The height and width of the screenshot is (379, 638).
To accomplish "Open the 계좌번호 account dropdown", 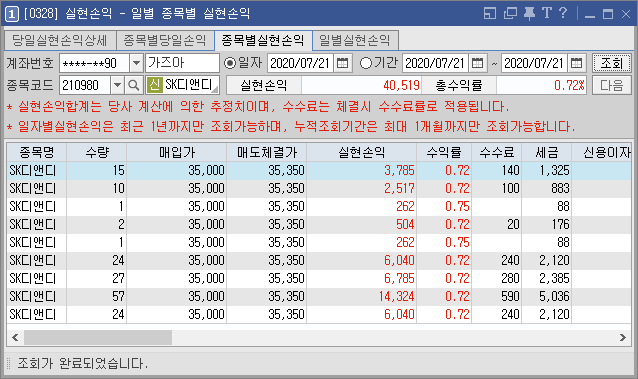I will coord(136,63).
